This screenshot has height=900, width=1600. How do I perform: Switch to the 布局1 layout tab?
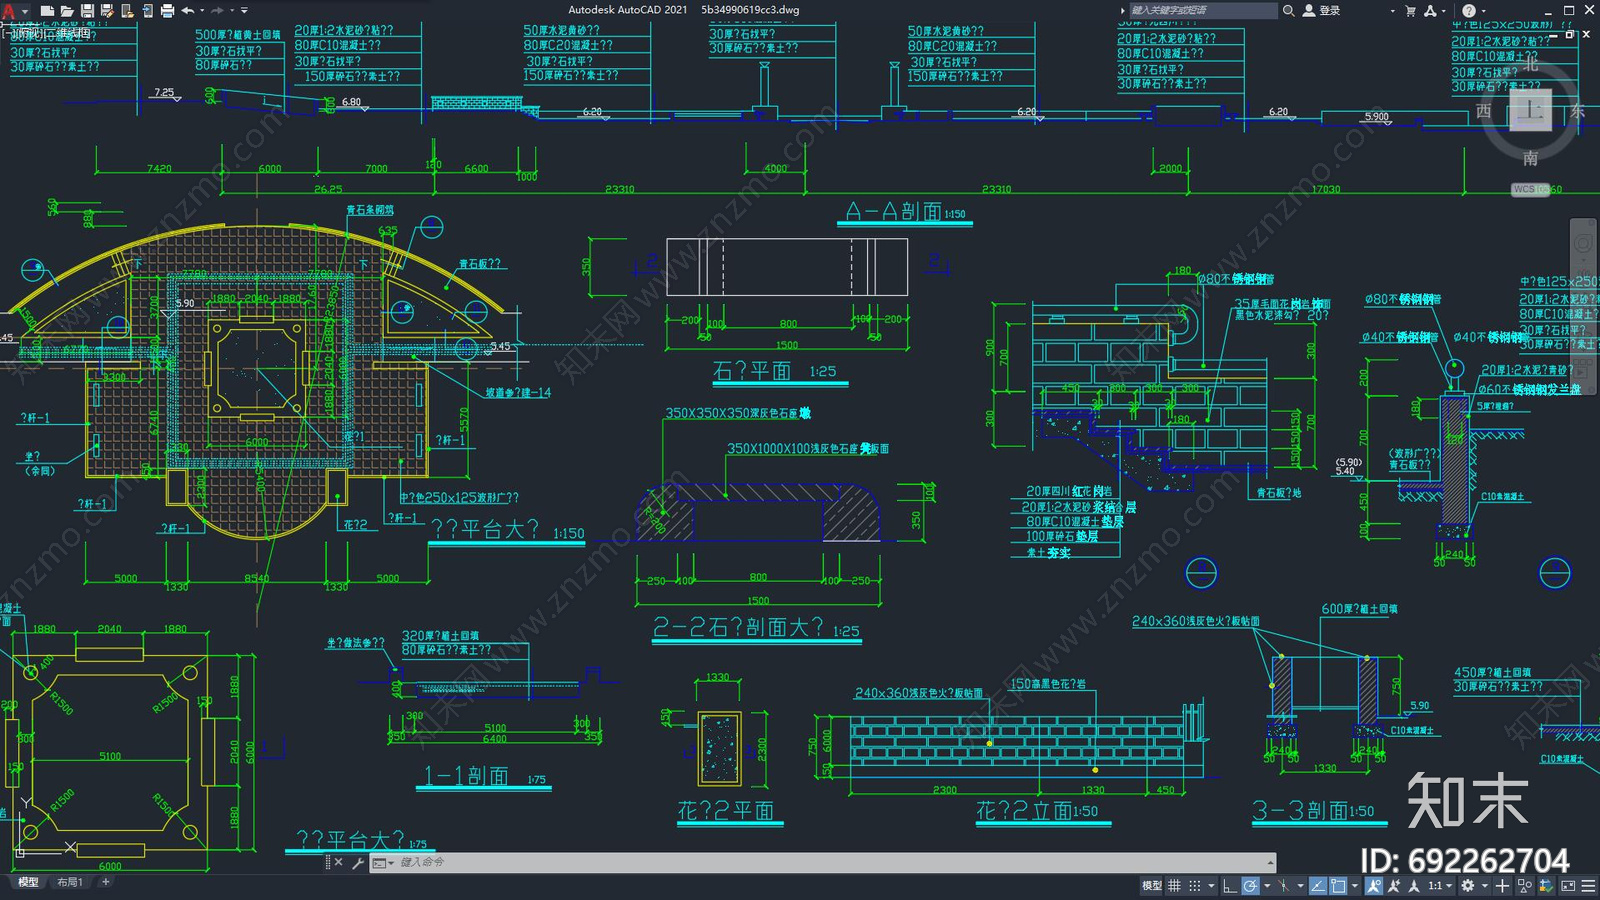click(x=69, y=882)
